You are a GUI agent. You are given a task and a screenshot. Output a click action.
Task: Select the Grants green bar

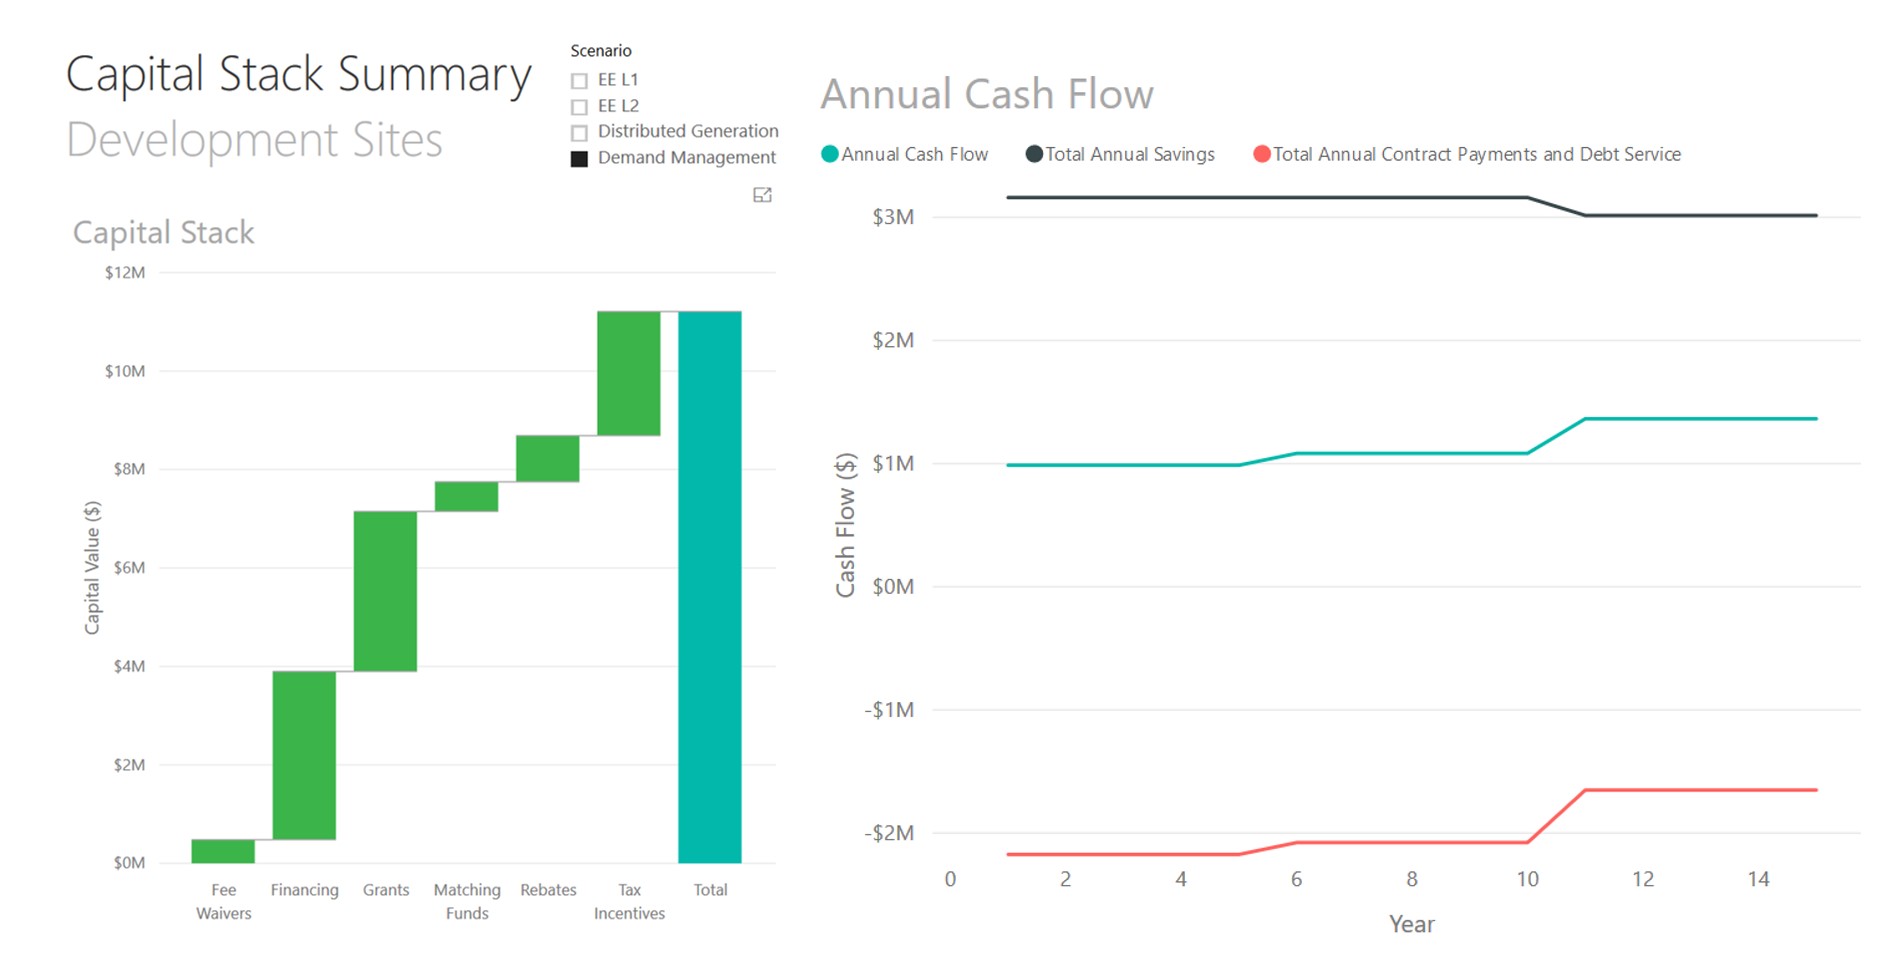(385, 591)
